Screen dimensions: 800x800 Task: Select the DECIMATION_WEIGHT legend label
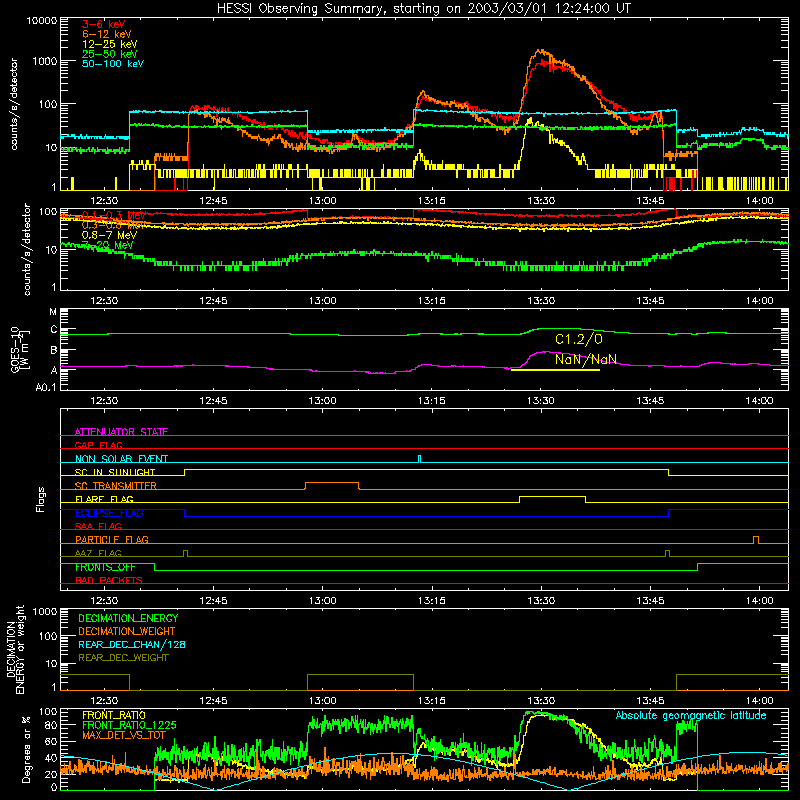coord(127,631)
